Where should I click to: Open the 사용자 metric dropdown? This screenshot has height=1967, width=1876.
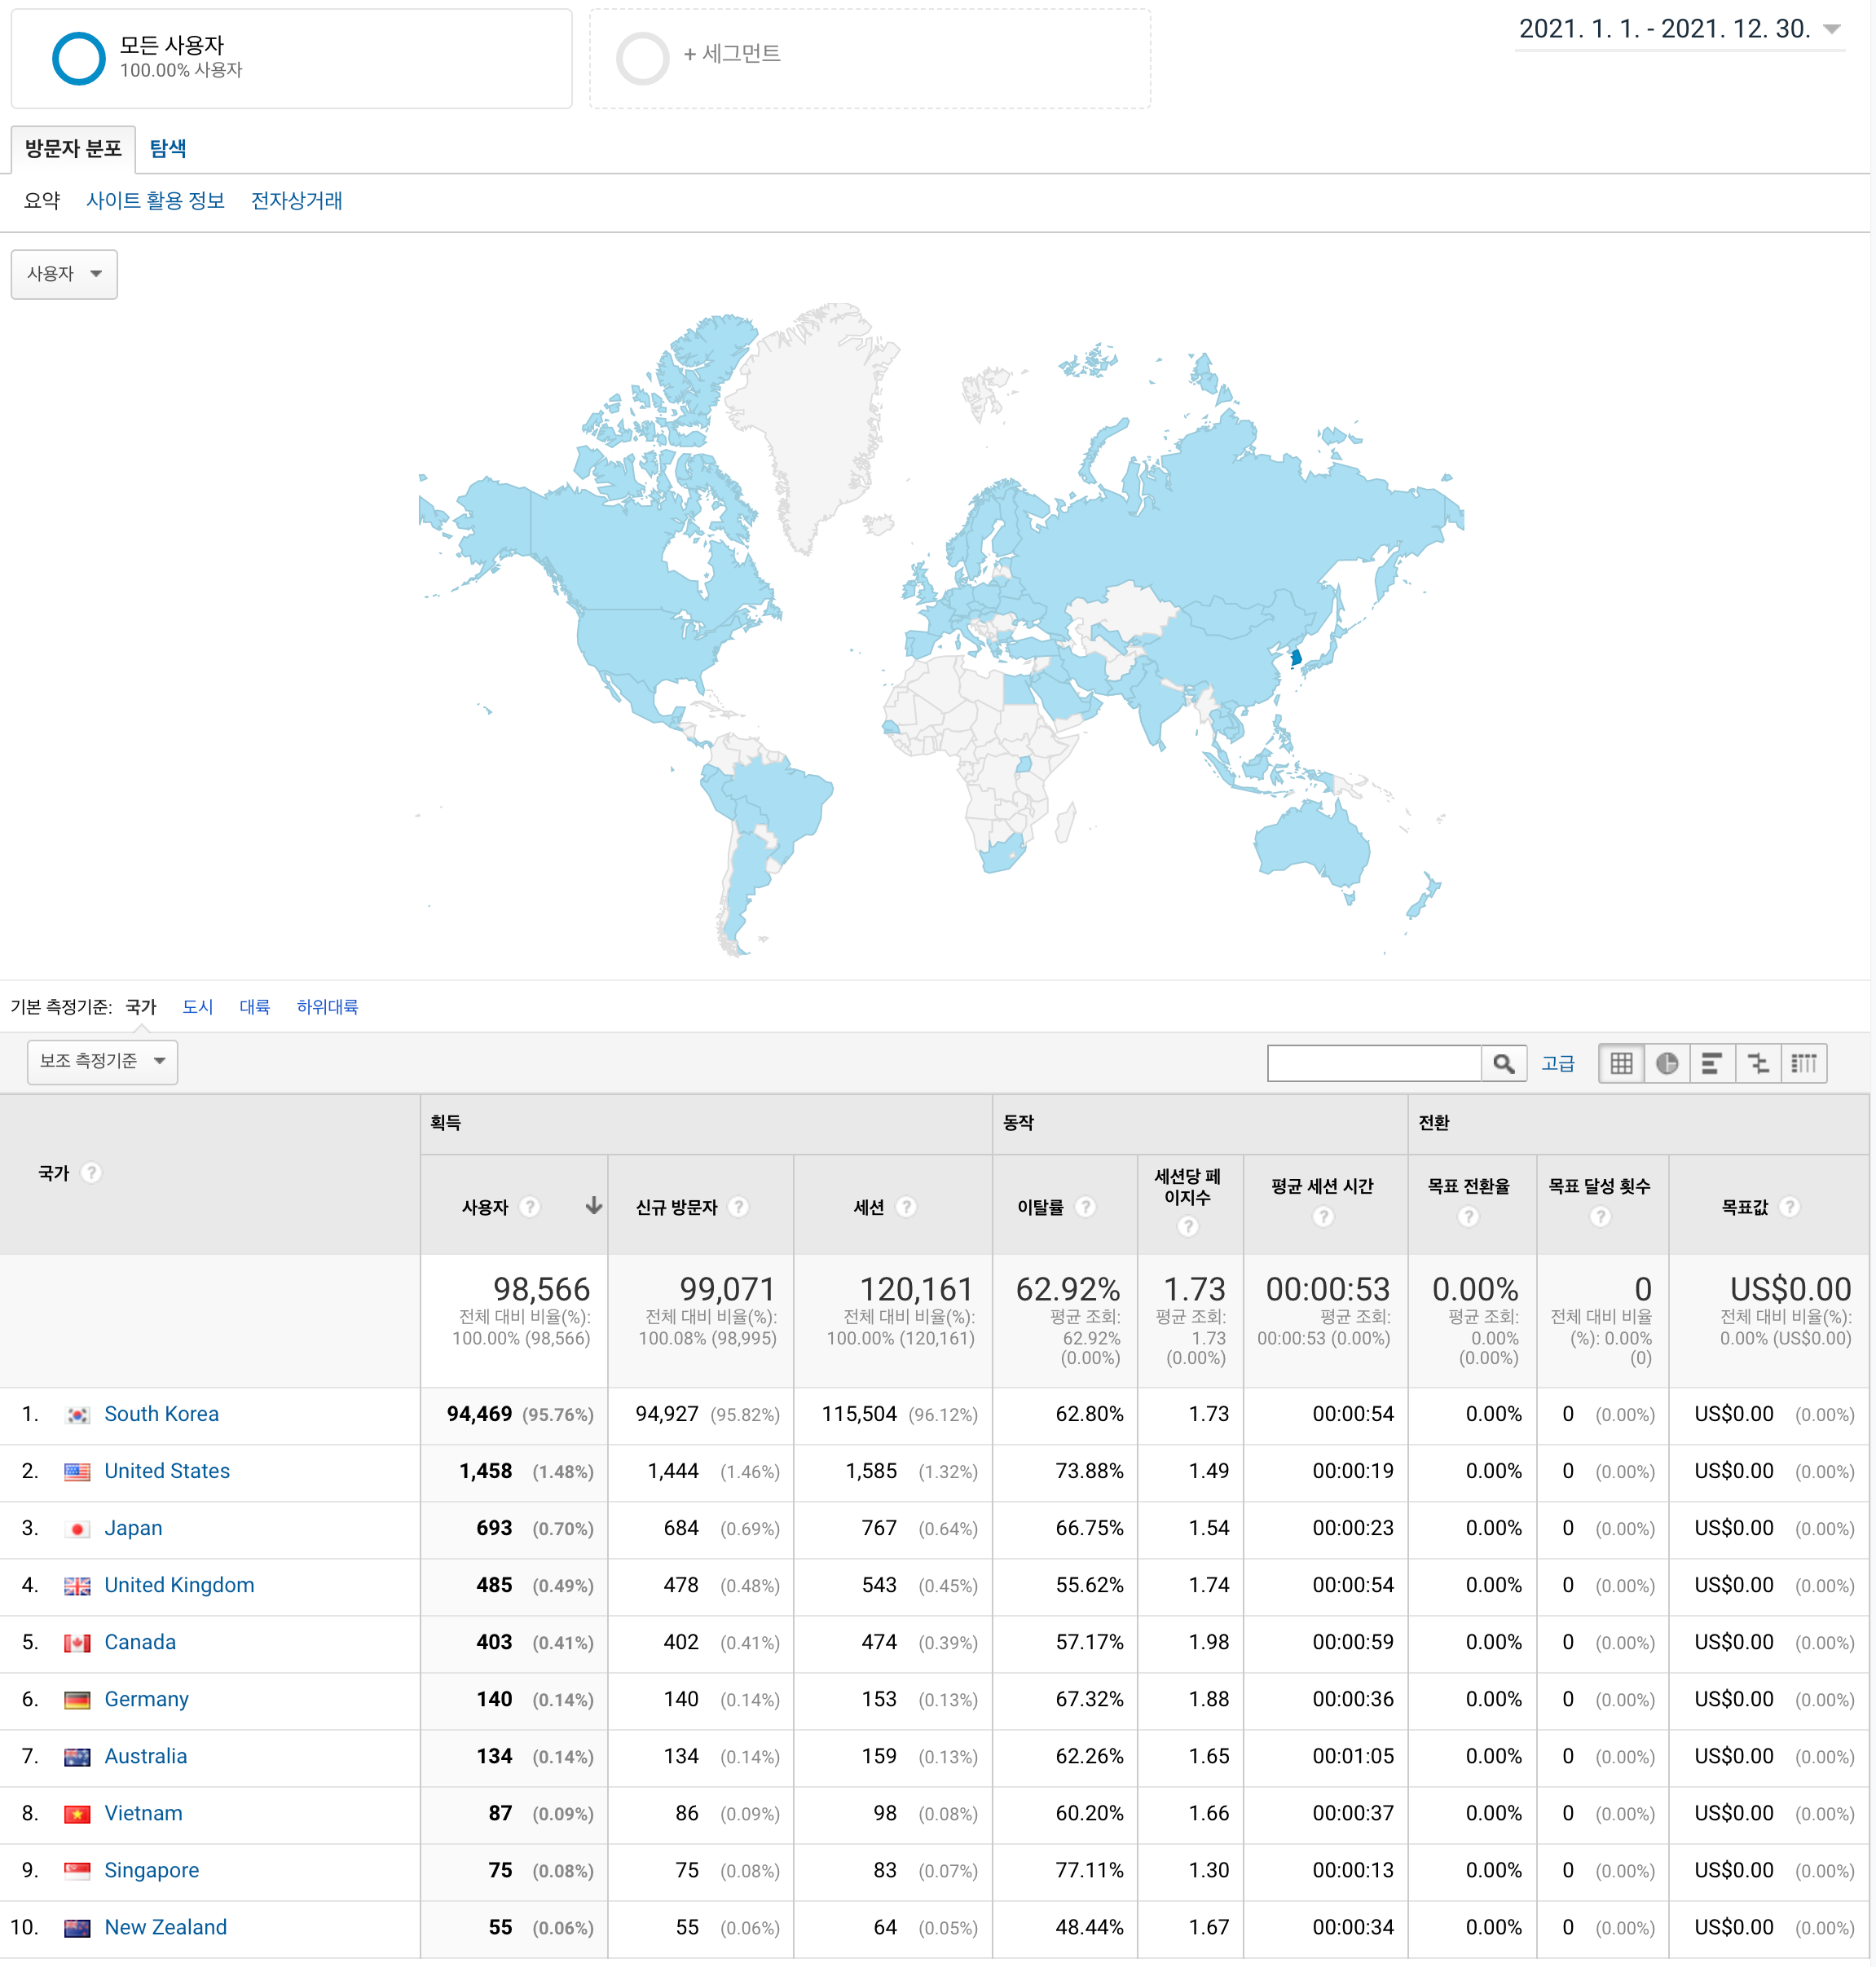[64, 274]
